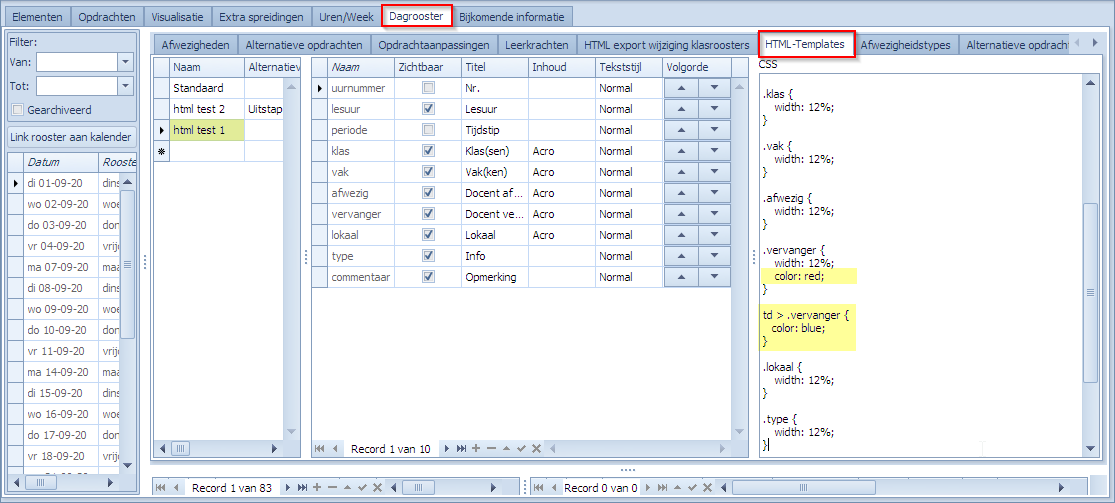
Task: Select template row 'Standaard'
Action: (207, 88)
